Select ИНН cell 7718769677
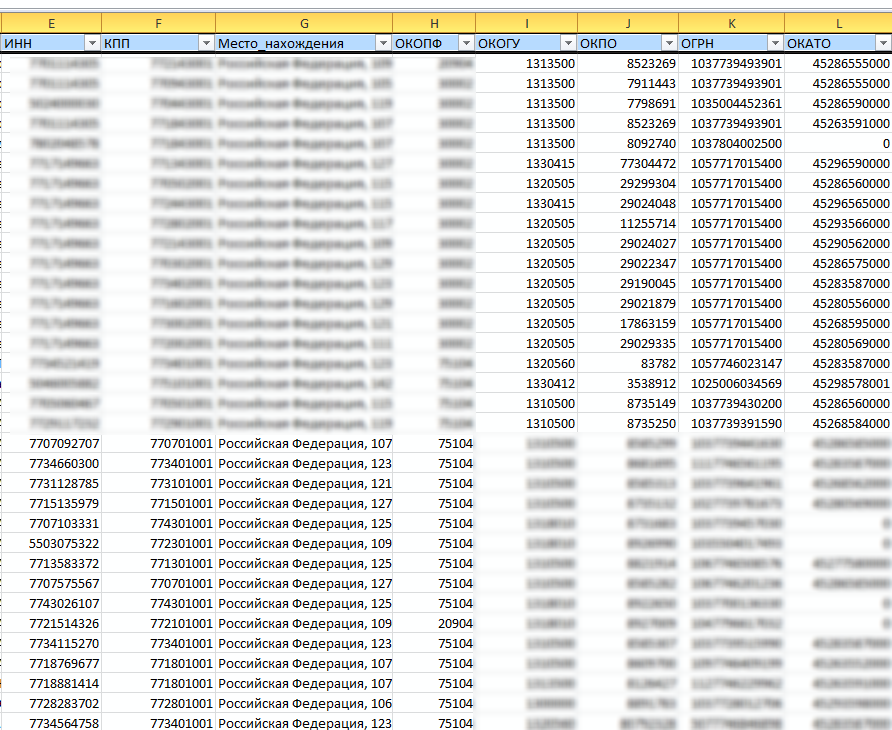 coord(51,664)
